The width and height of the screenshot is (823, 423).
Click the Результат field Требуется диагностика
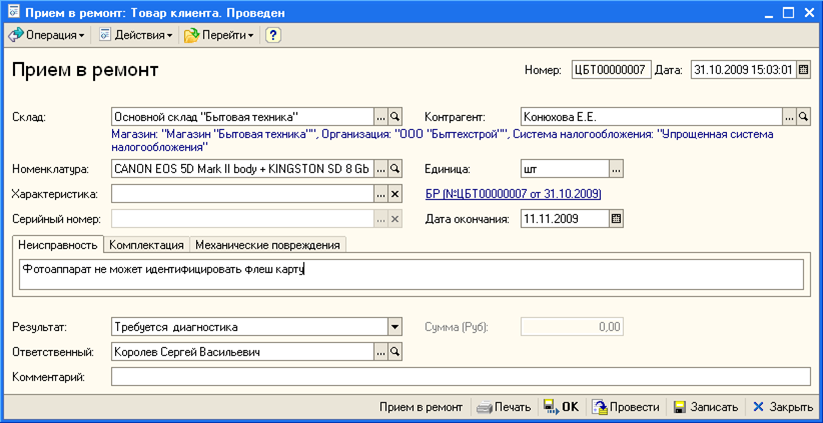[250, 327]
